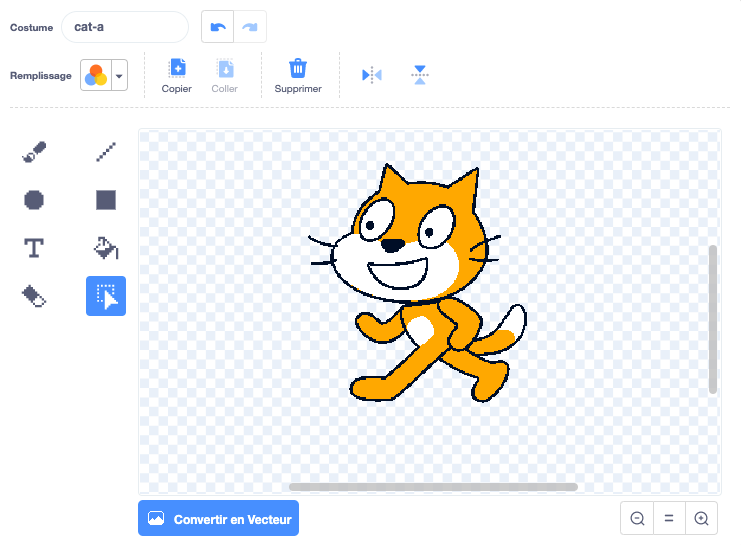Reset canvas zoom to default

coord(669,519)
